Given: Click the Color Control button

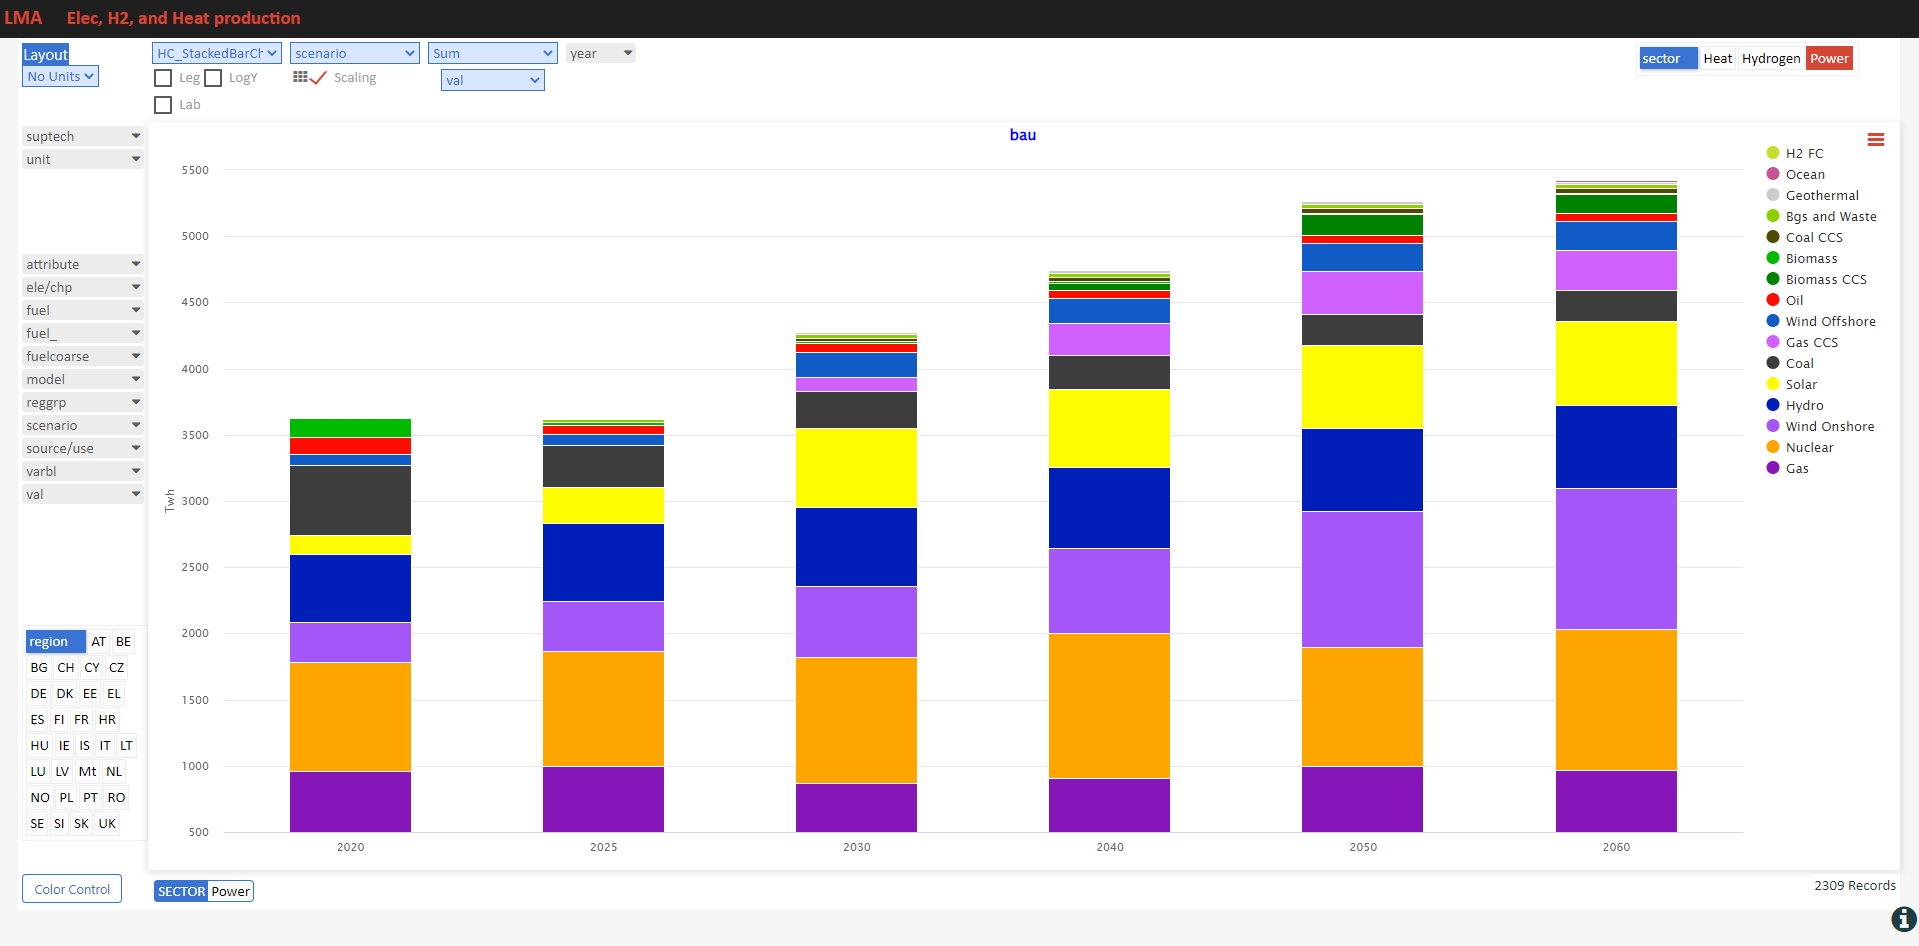Looking at the screenshot, I should [x=72, y=889].
